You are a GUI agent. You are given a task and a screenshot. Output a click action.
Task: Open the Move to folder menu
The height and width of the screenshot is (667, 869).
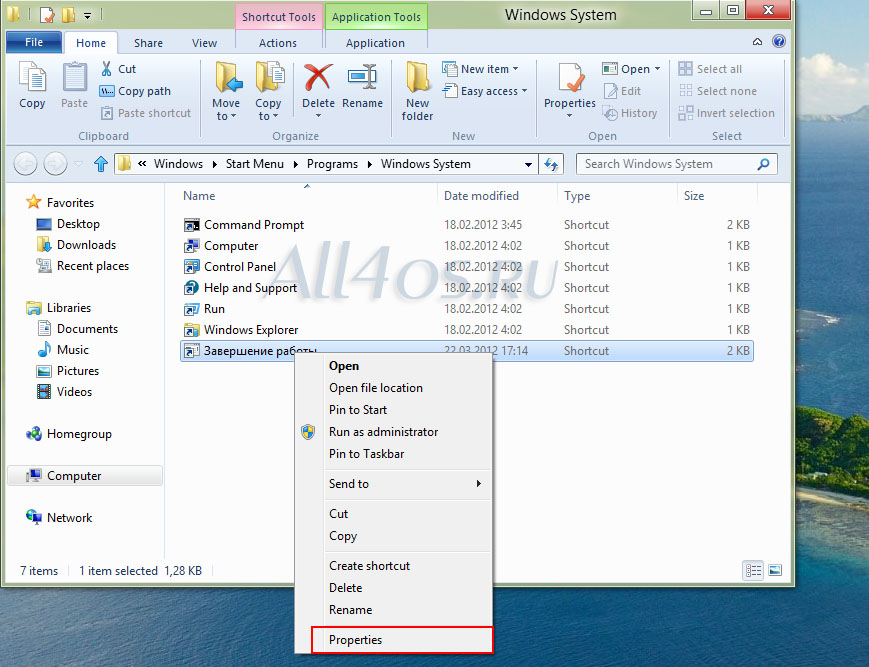[x=226, y=91]
